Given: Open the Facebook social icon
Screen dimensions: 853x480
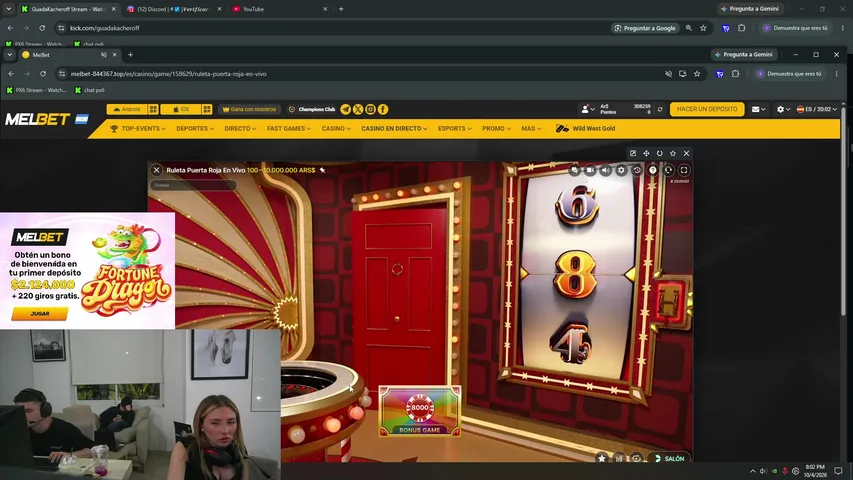Looking at the screenshot, I should (x=383, y=109).
